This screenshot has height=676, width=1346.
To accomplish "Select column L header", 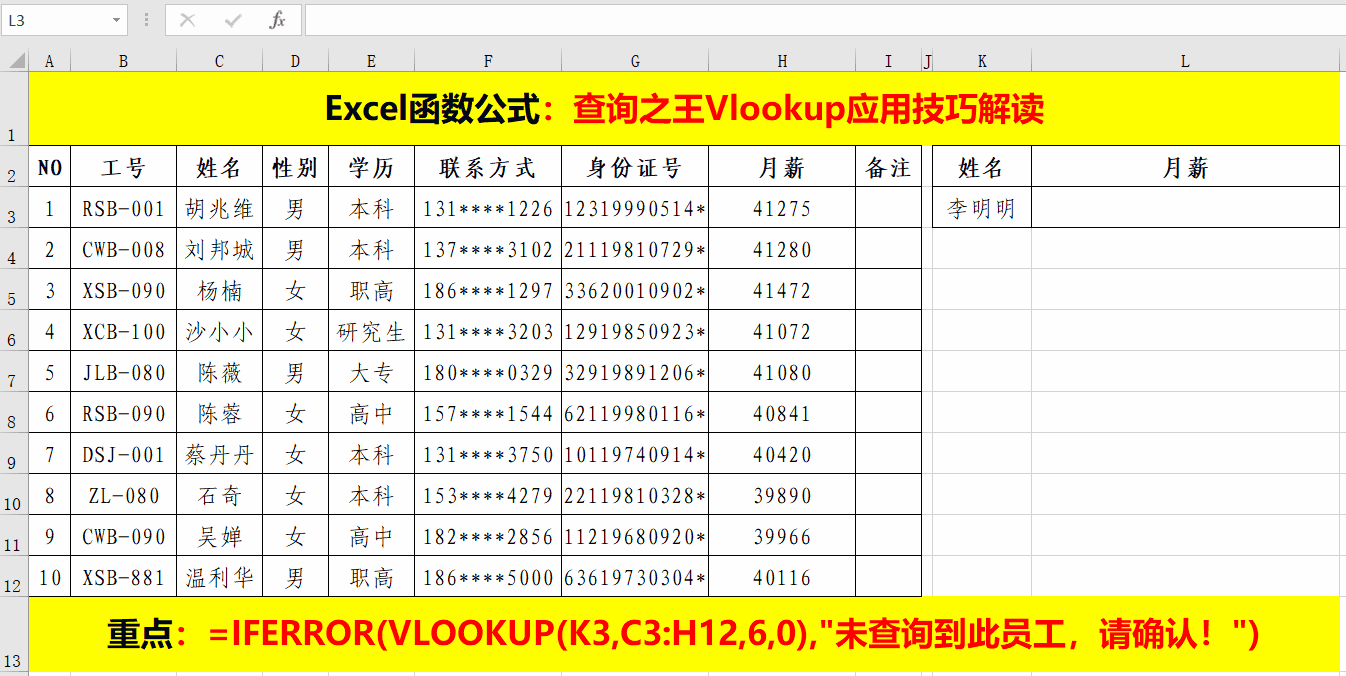I will (x=1185, y=61).
